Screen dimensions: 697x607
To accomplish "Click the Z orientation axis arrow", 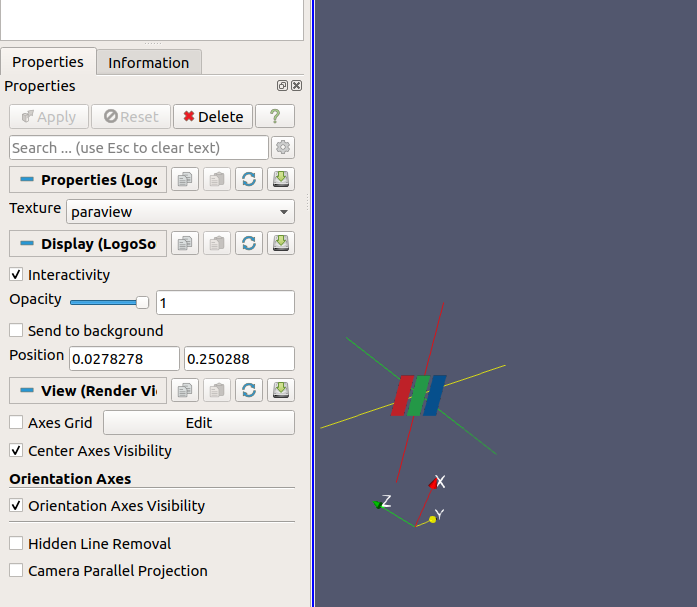I will click(378, 504).
